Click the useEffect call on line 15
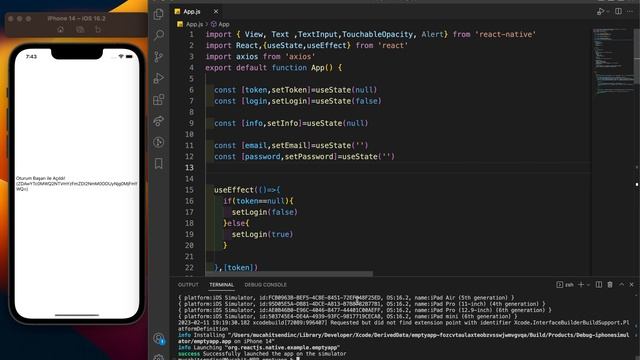 (x=234, y=190)
